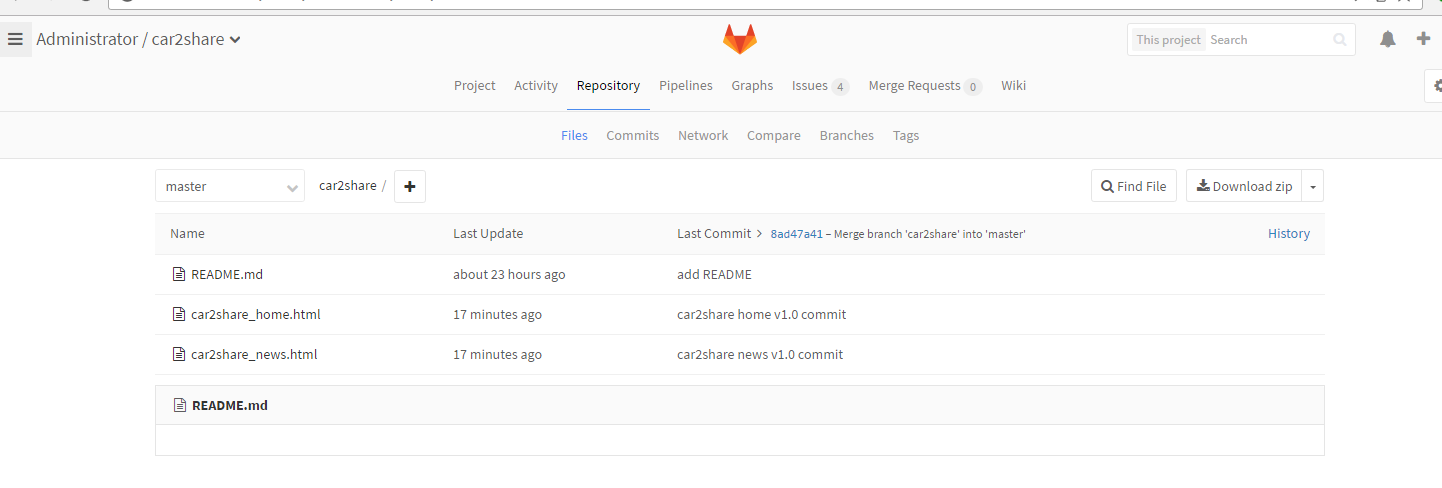Expand the master branch selector
The height and width of the screenshot is (488, 1442).
click(x=230, y=186)
